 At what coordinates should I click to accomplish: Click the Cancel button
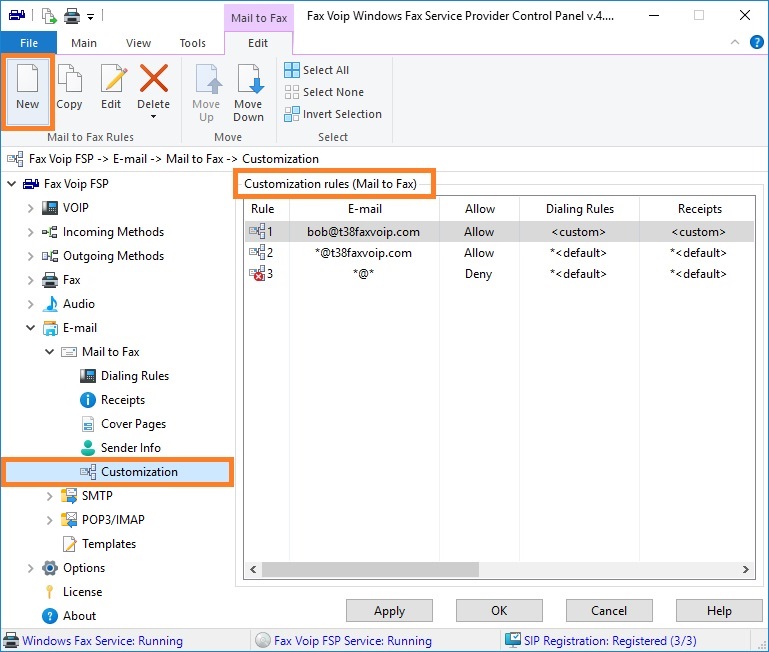tap(609, 611)
